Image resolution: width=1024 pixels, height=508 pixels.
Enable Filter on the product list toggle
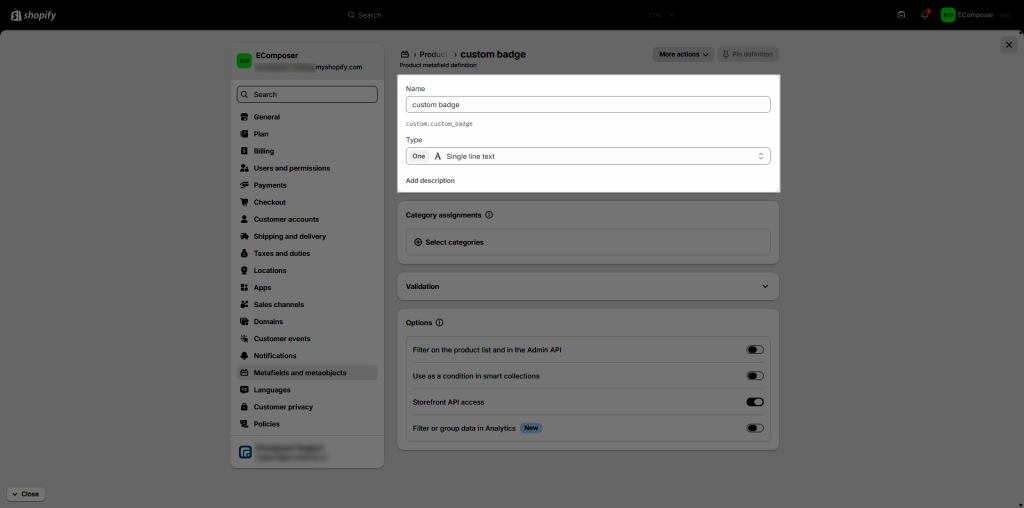[754, 350]
